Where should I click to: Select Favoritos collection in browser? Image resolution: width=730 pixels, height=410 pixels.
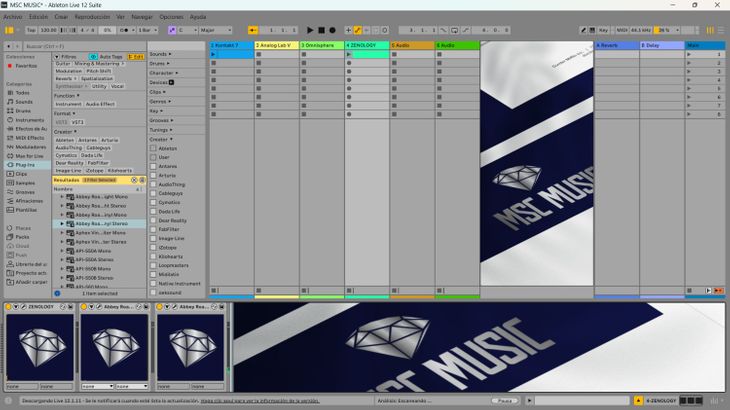pos(26,66)
